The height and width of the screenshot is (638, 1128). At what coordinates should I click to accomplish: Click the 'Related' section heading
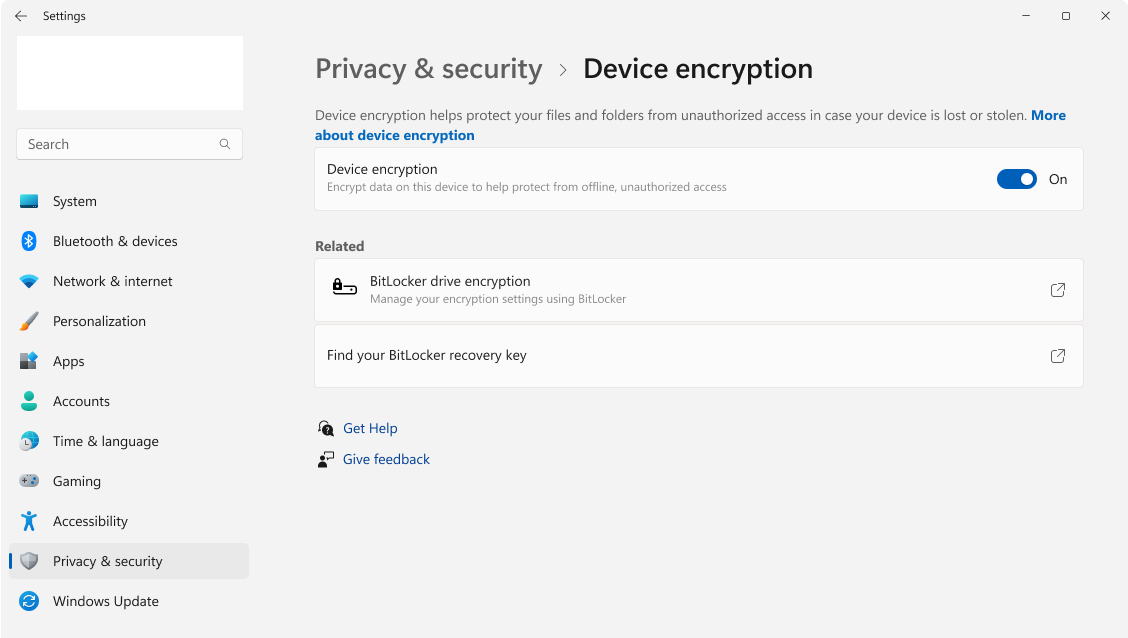[x=340, y=246]
